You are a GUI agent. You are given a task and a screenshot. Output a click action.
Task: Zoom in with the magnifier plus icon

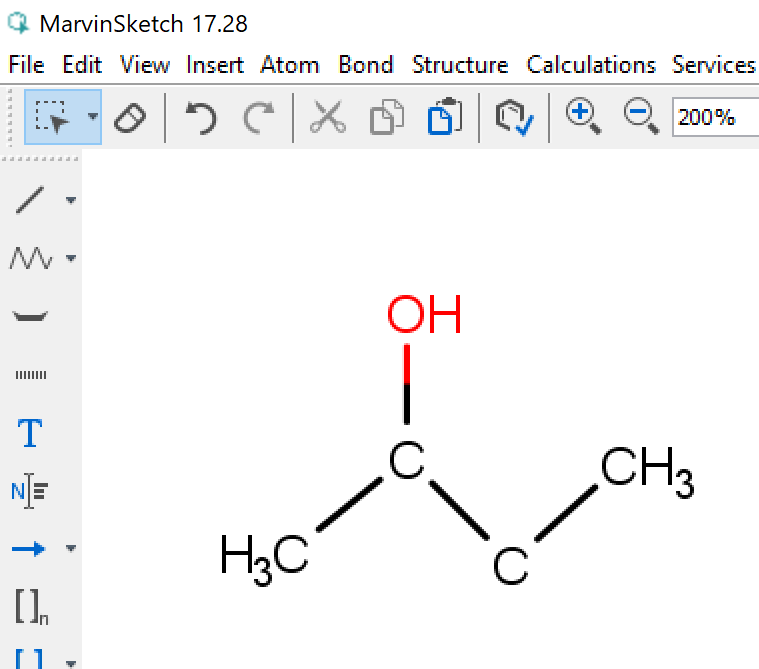(583, 117)
